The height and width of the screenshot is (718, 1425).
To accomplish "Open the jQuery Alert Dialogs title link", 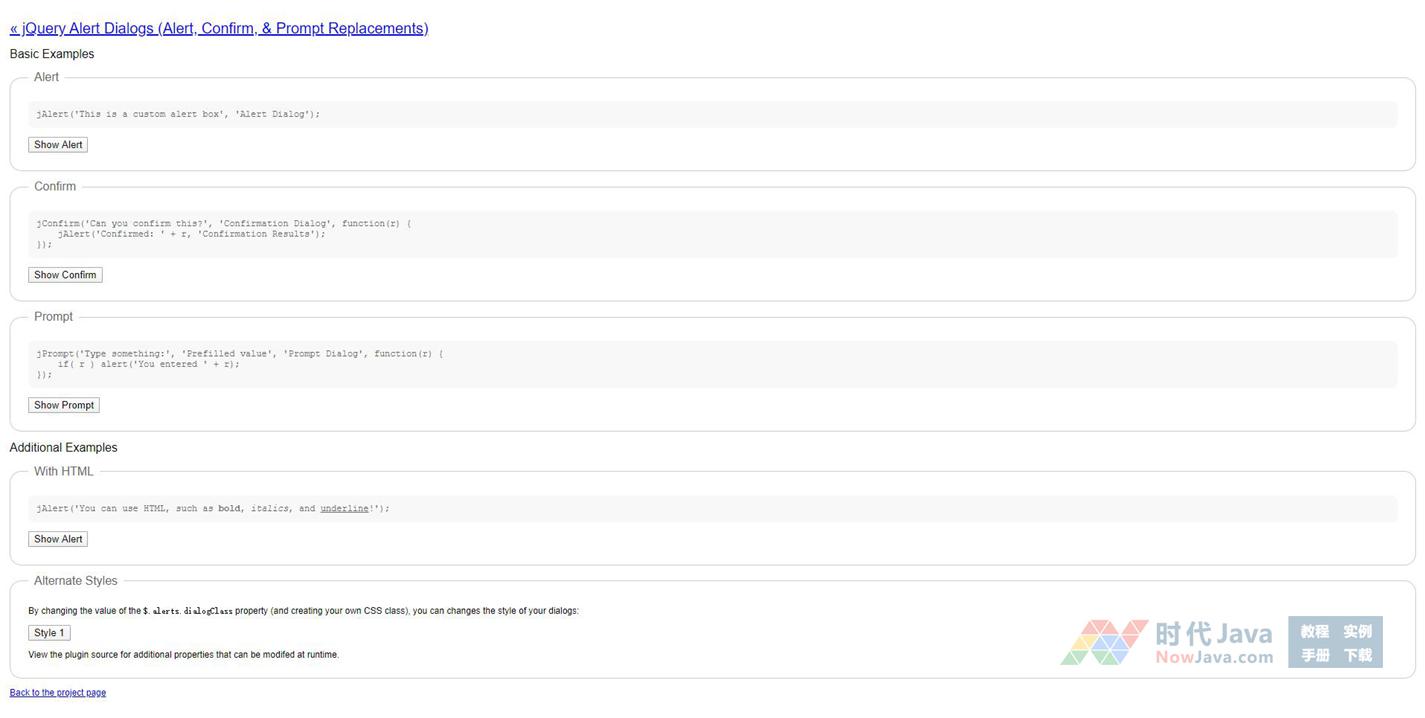I will point(219,28).
